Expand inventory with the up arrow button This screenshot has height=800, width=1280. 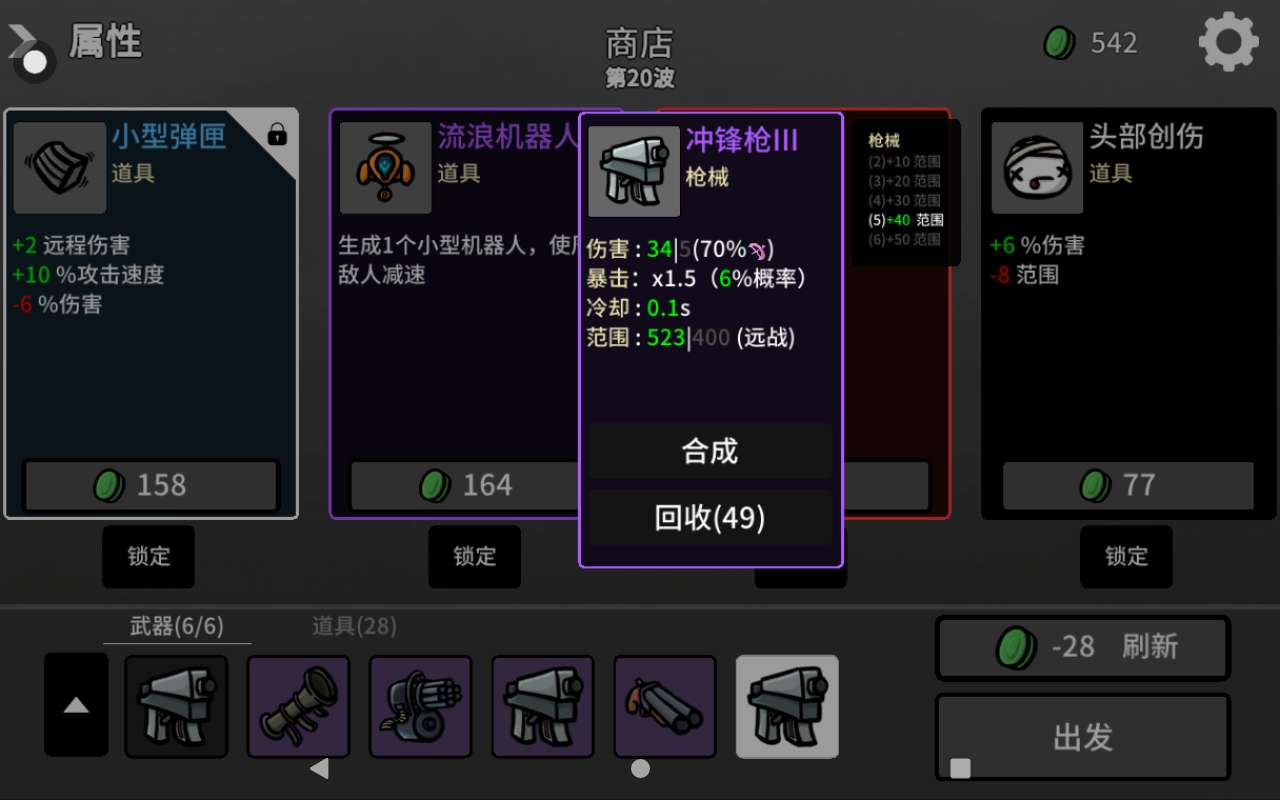(76, 705)
